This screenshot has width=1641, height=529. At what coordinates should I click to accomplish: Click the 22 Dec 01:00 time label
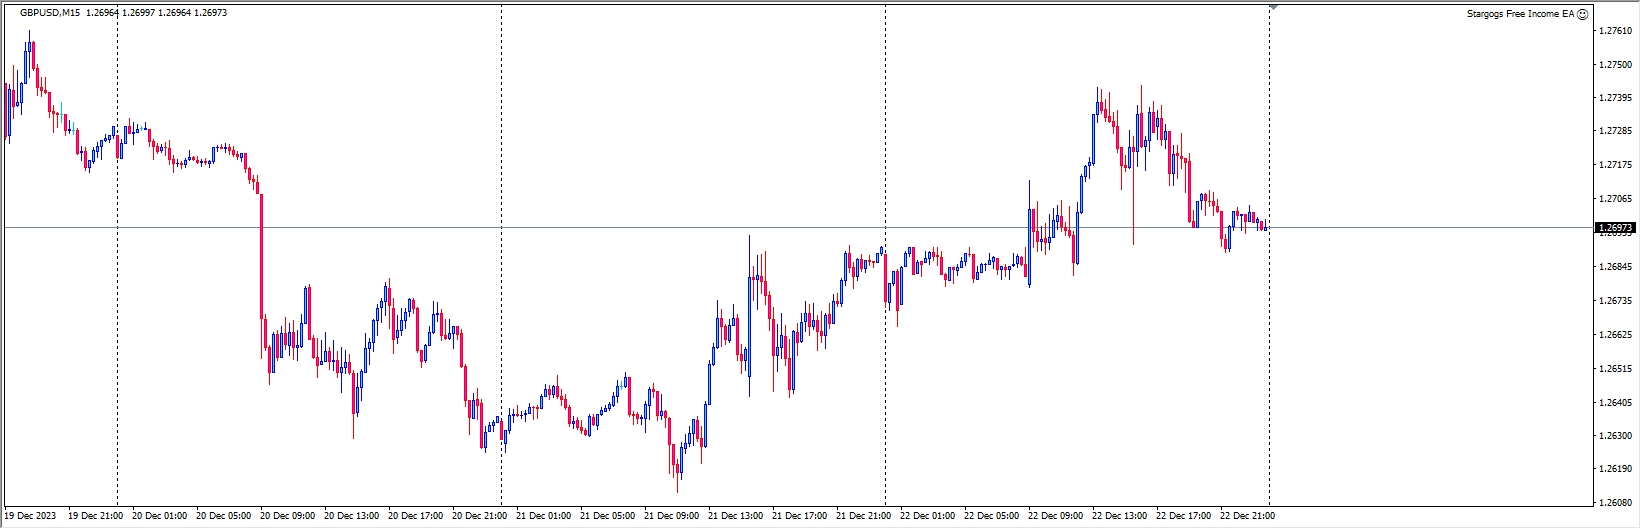click(928, 516)
